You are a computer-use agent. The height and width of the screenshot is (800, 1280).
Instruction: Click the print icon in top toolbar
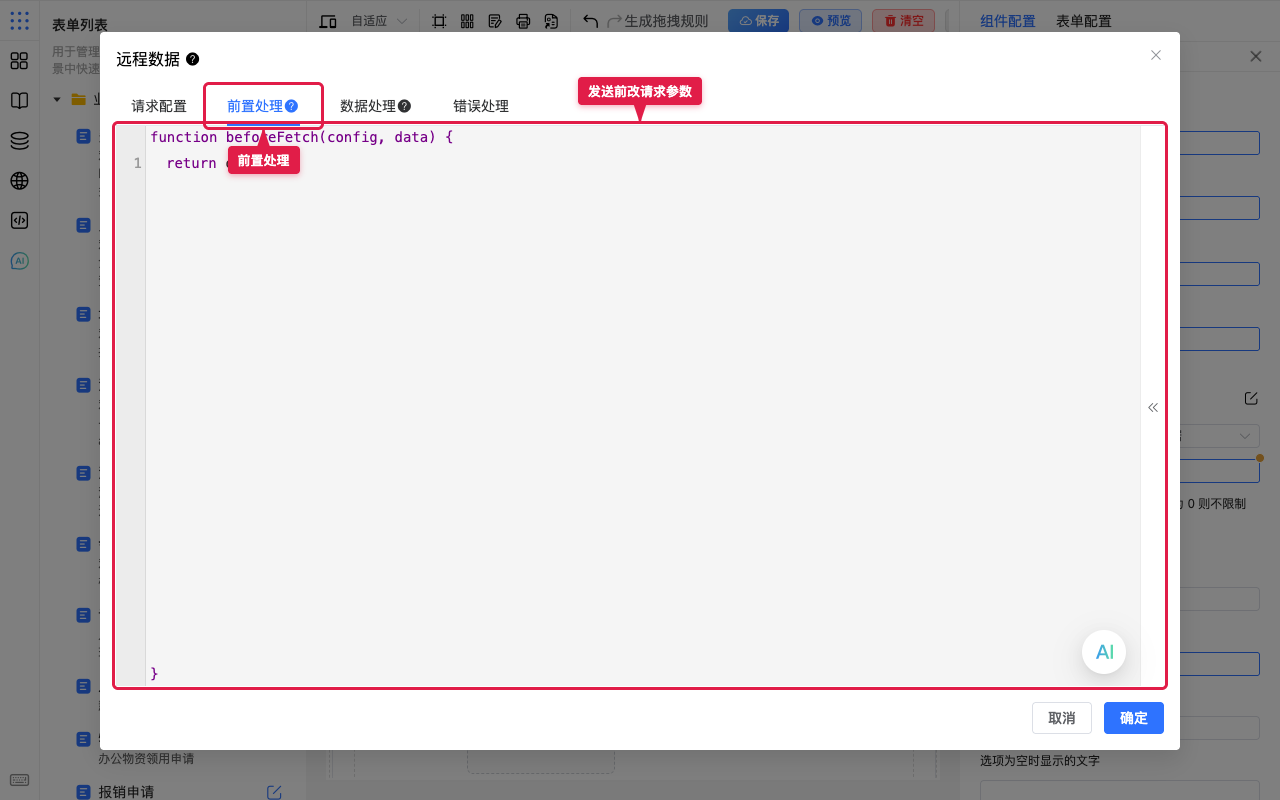click(x=523, y=21)
